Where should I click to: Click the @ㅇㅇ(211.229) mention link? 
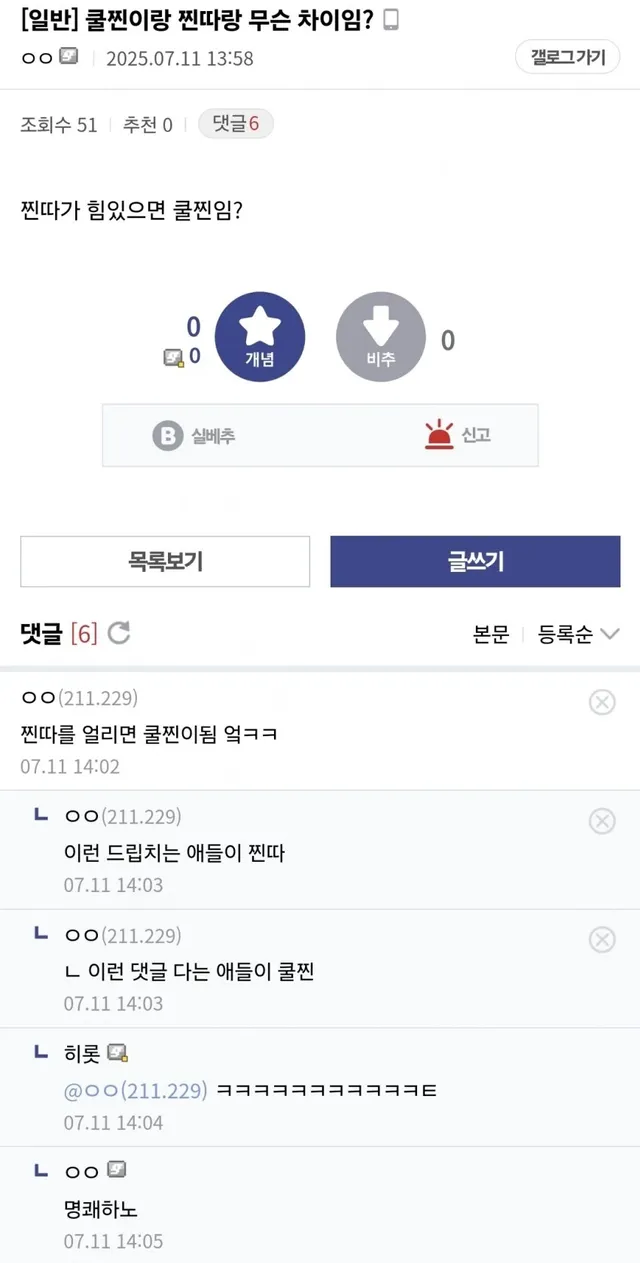(x=136, y=1090)
